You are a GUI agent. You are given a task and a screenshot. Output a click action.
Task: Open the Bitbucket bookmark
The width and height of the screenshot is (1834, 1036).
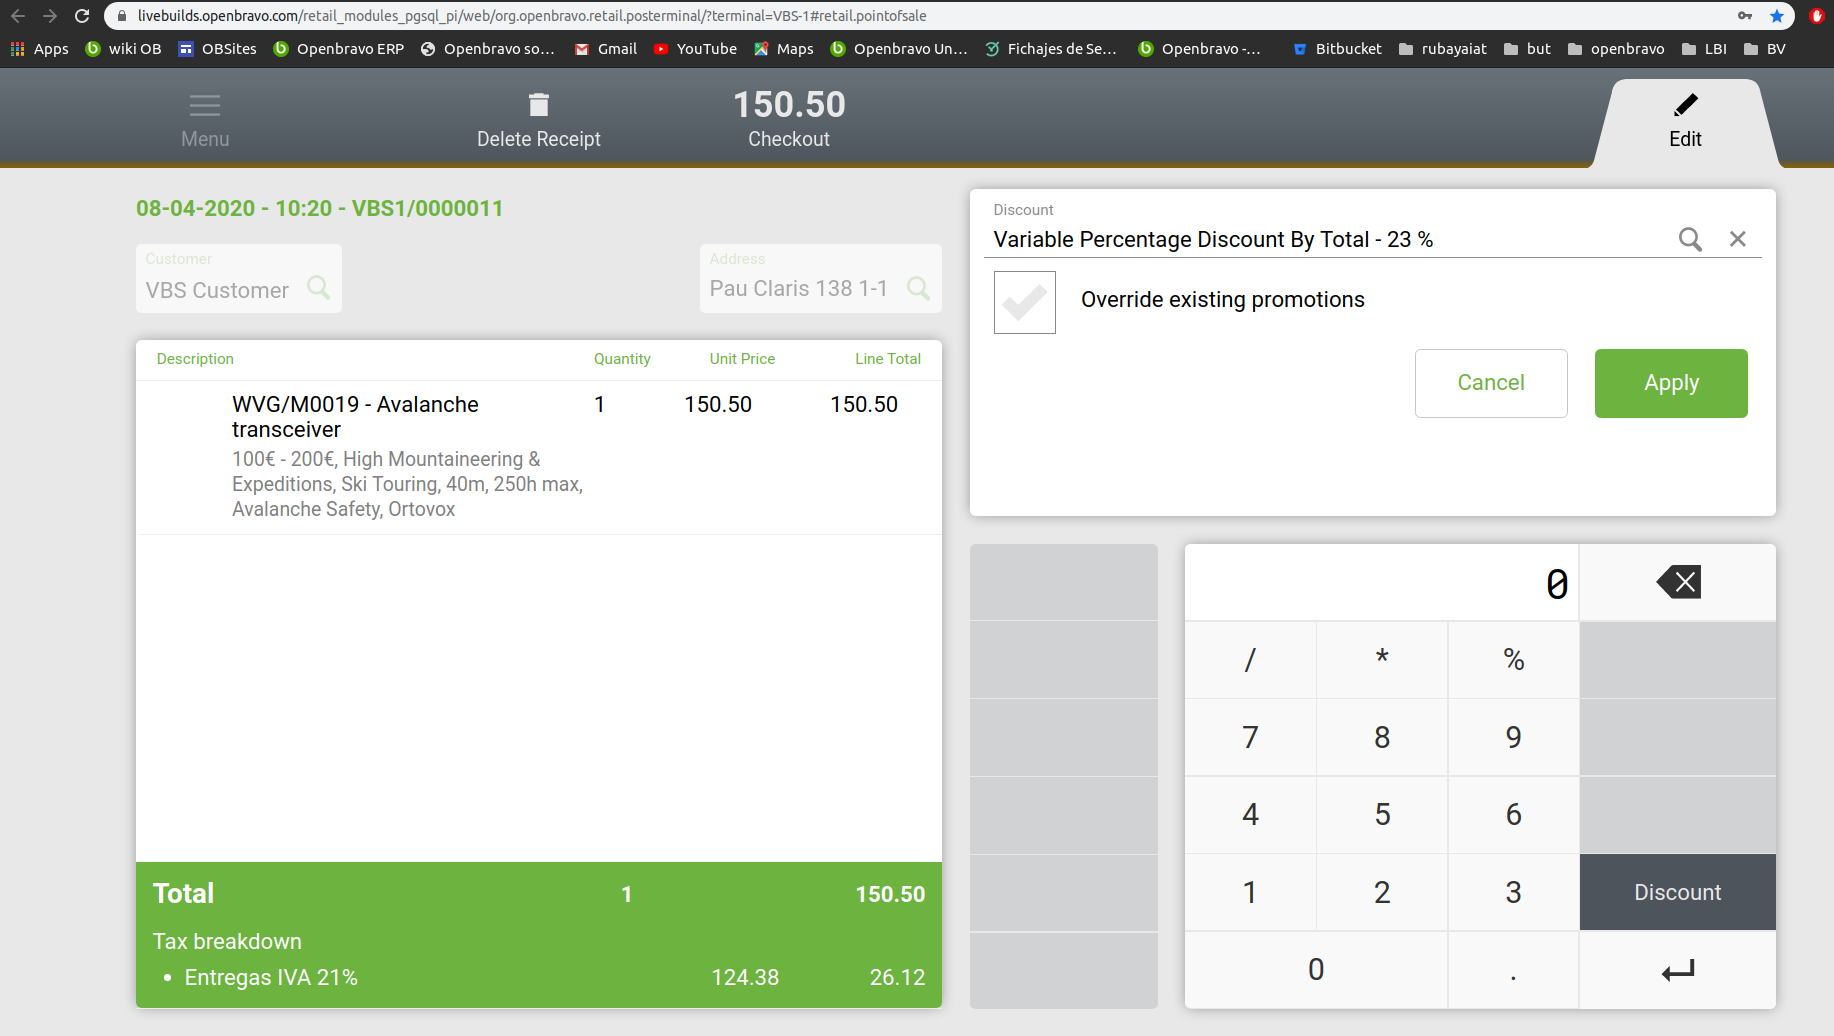pyautogui.click(x=1337, y=49)
